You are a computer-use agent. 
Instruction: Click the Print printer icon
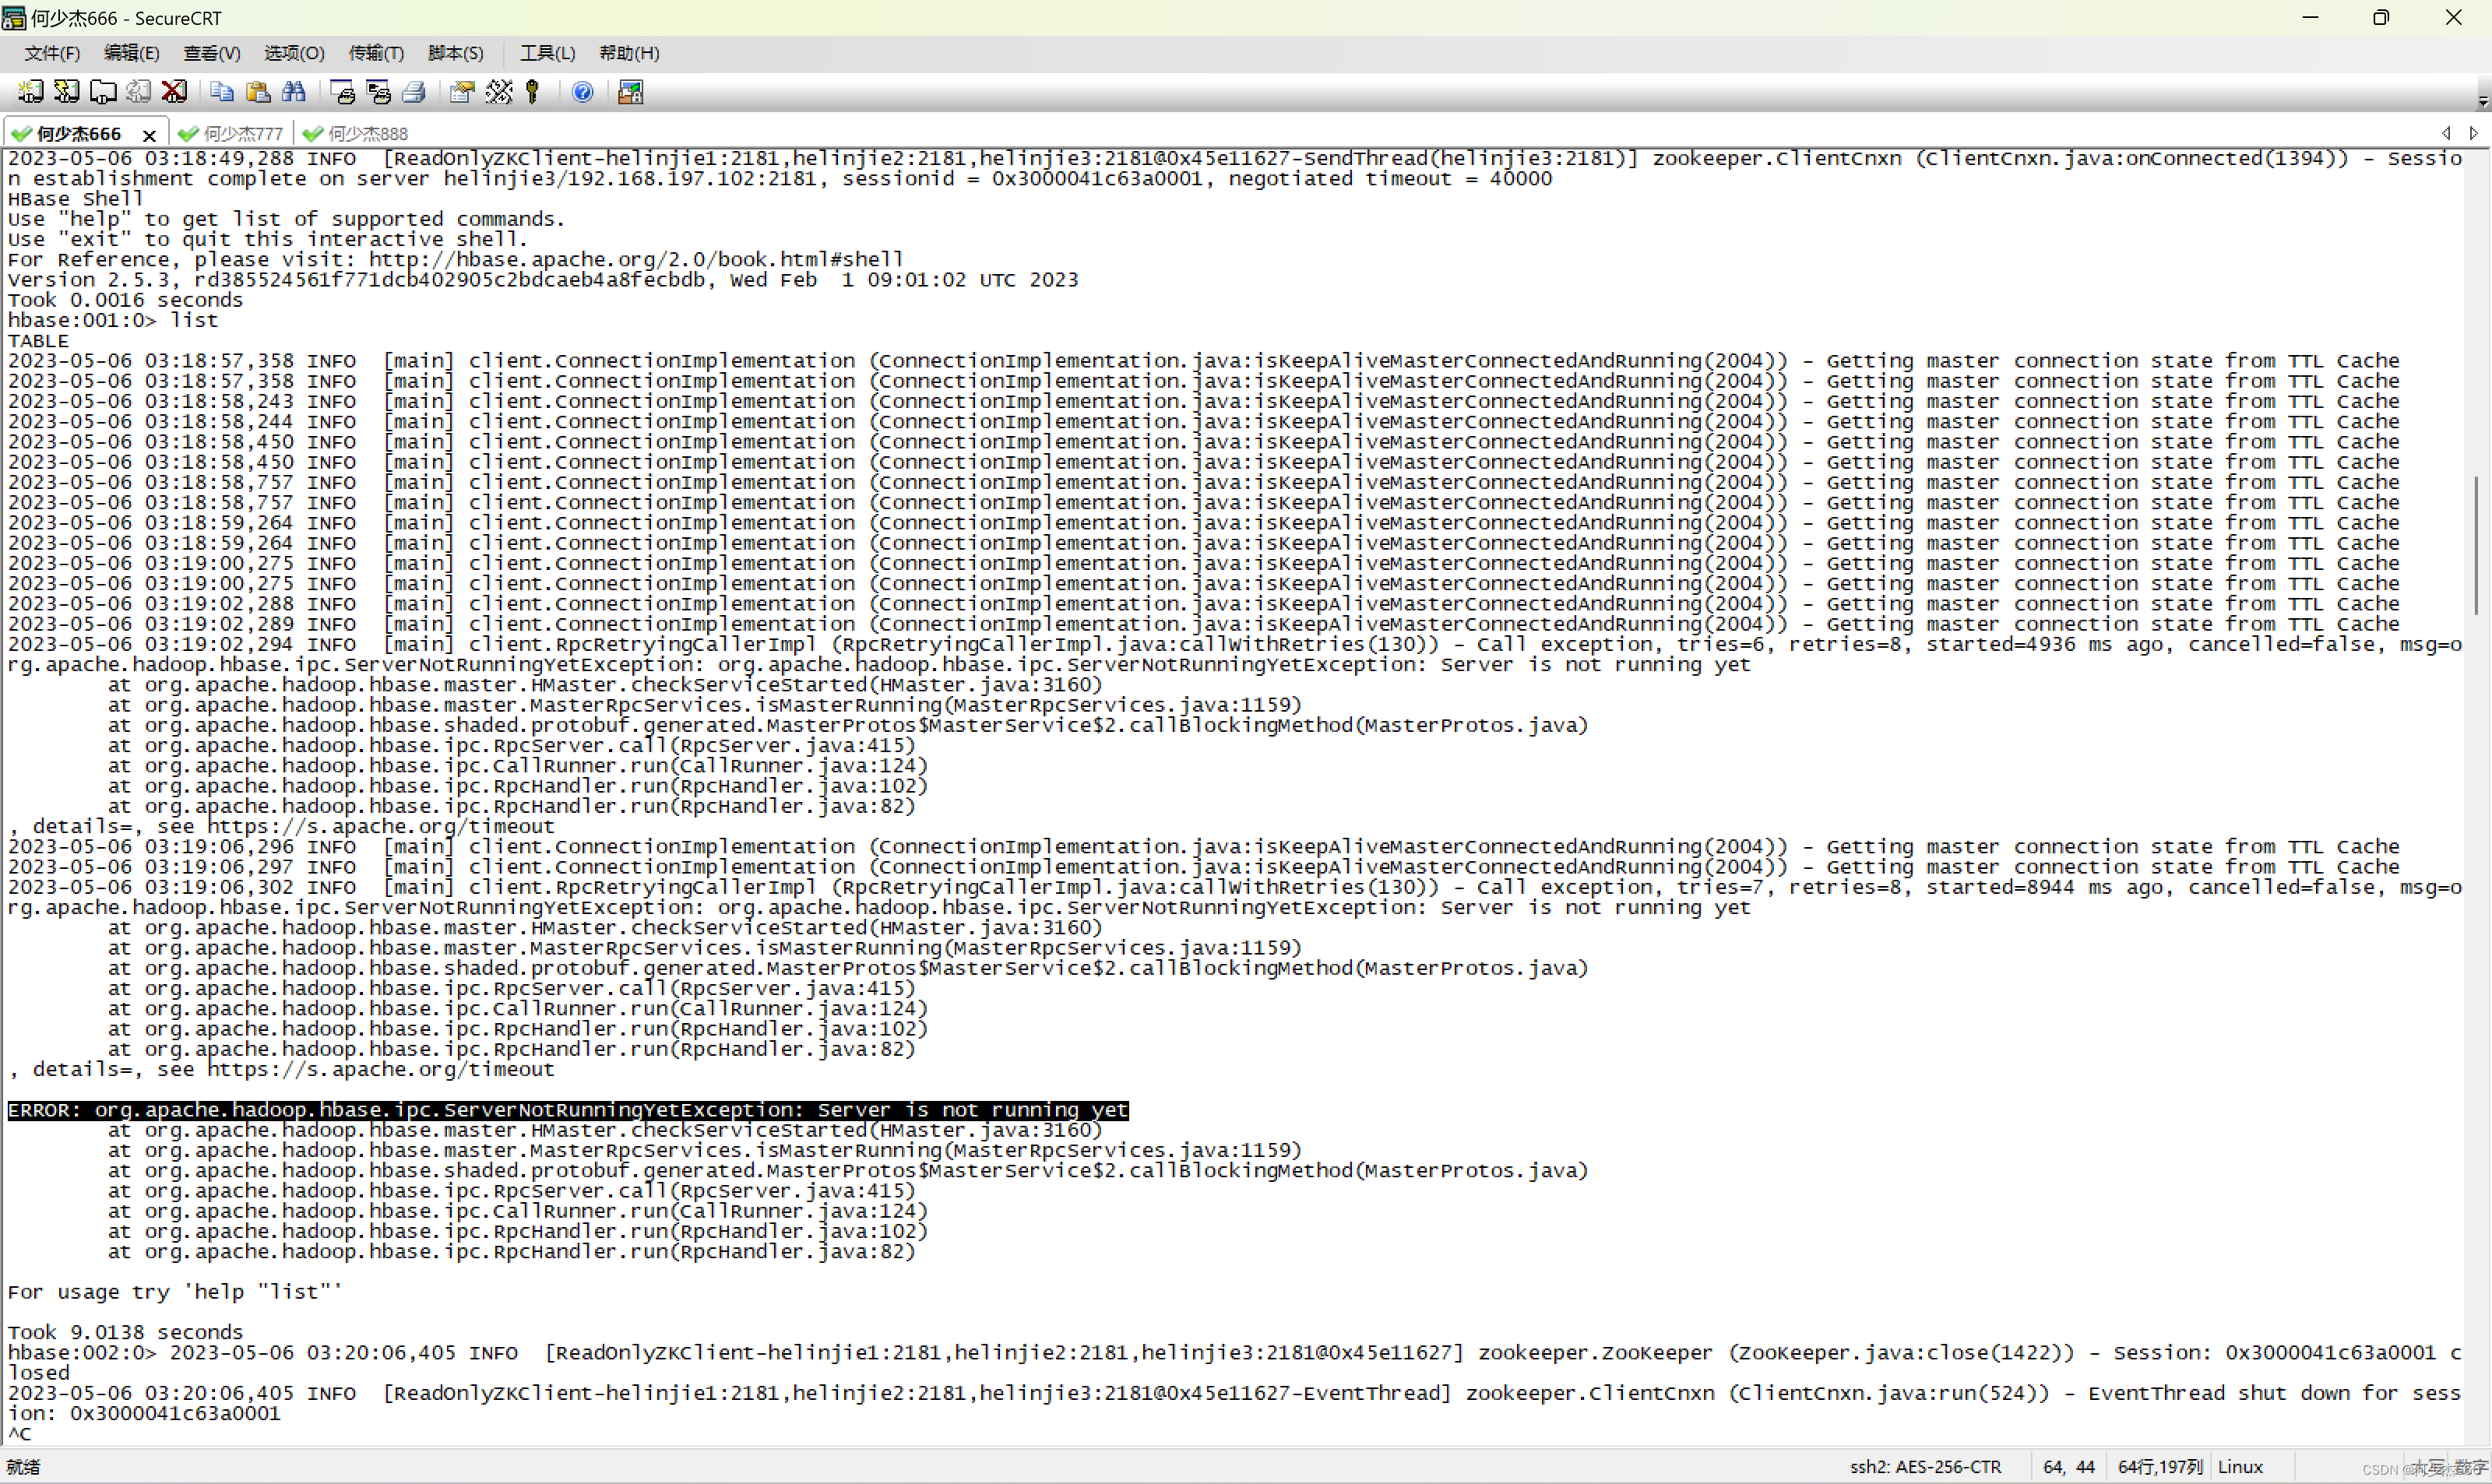tap(414, 92)
